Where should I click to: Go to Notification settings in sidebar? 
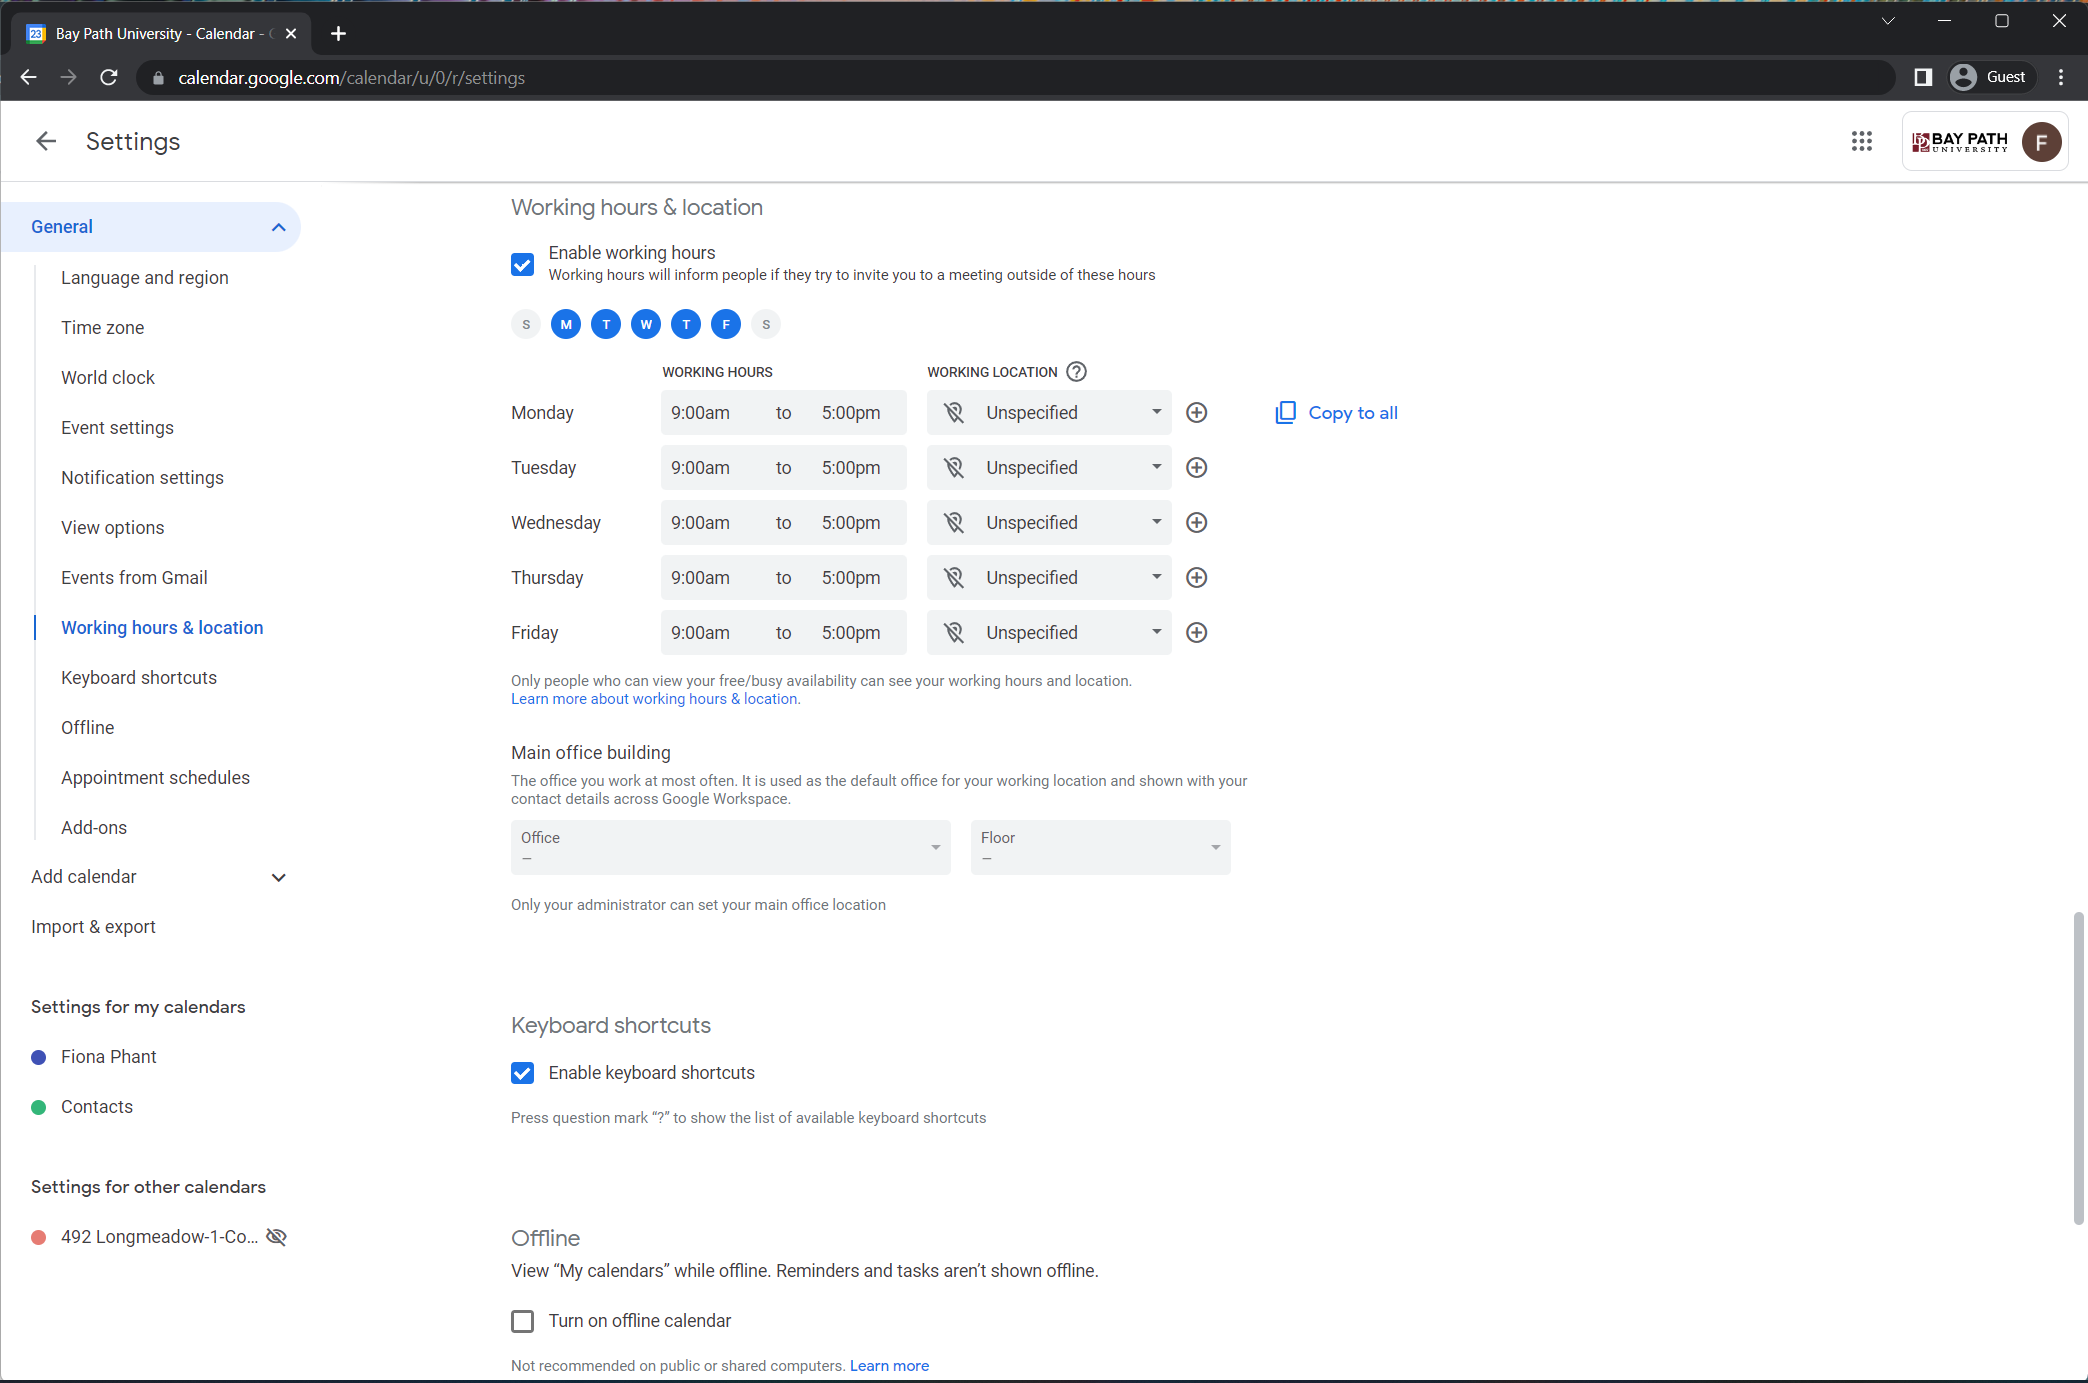coord(142,478)
